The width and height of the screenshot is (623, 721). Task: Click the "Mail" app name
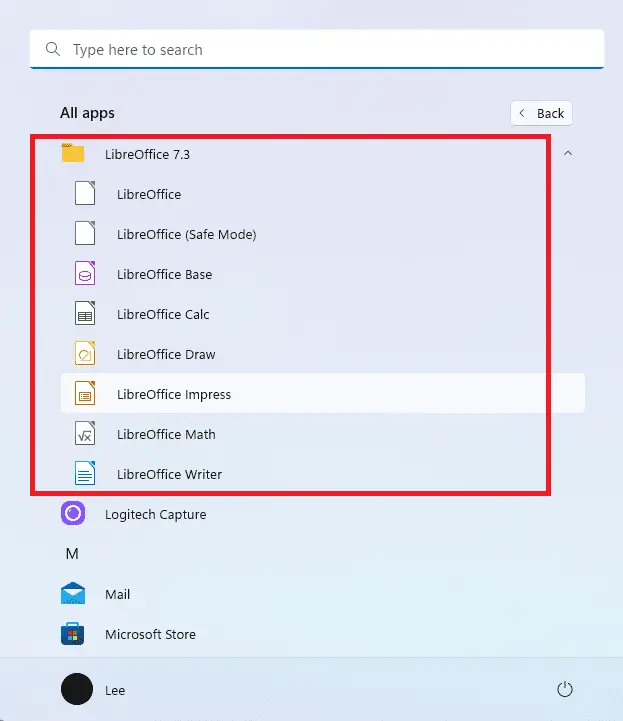click(117, 595)
